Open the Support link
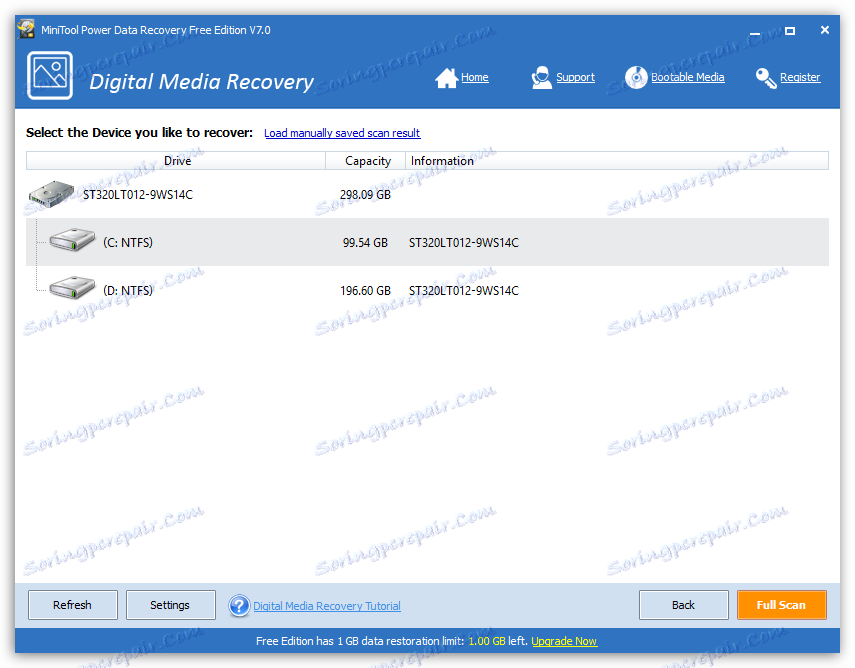This screenshot has width=855, height=668. [575, 77]
